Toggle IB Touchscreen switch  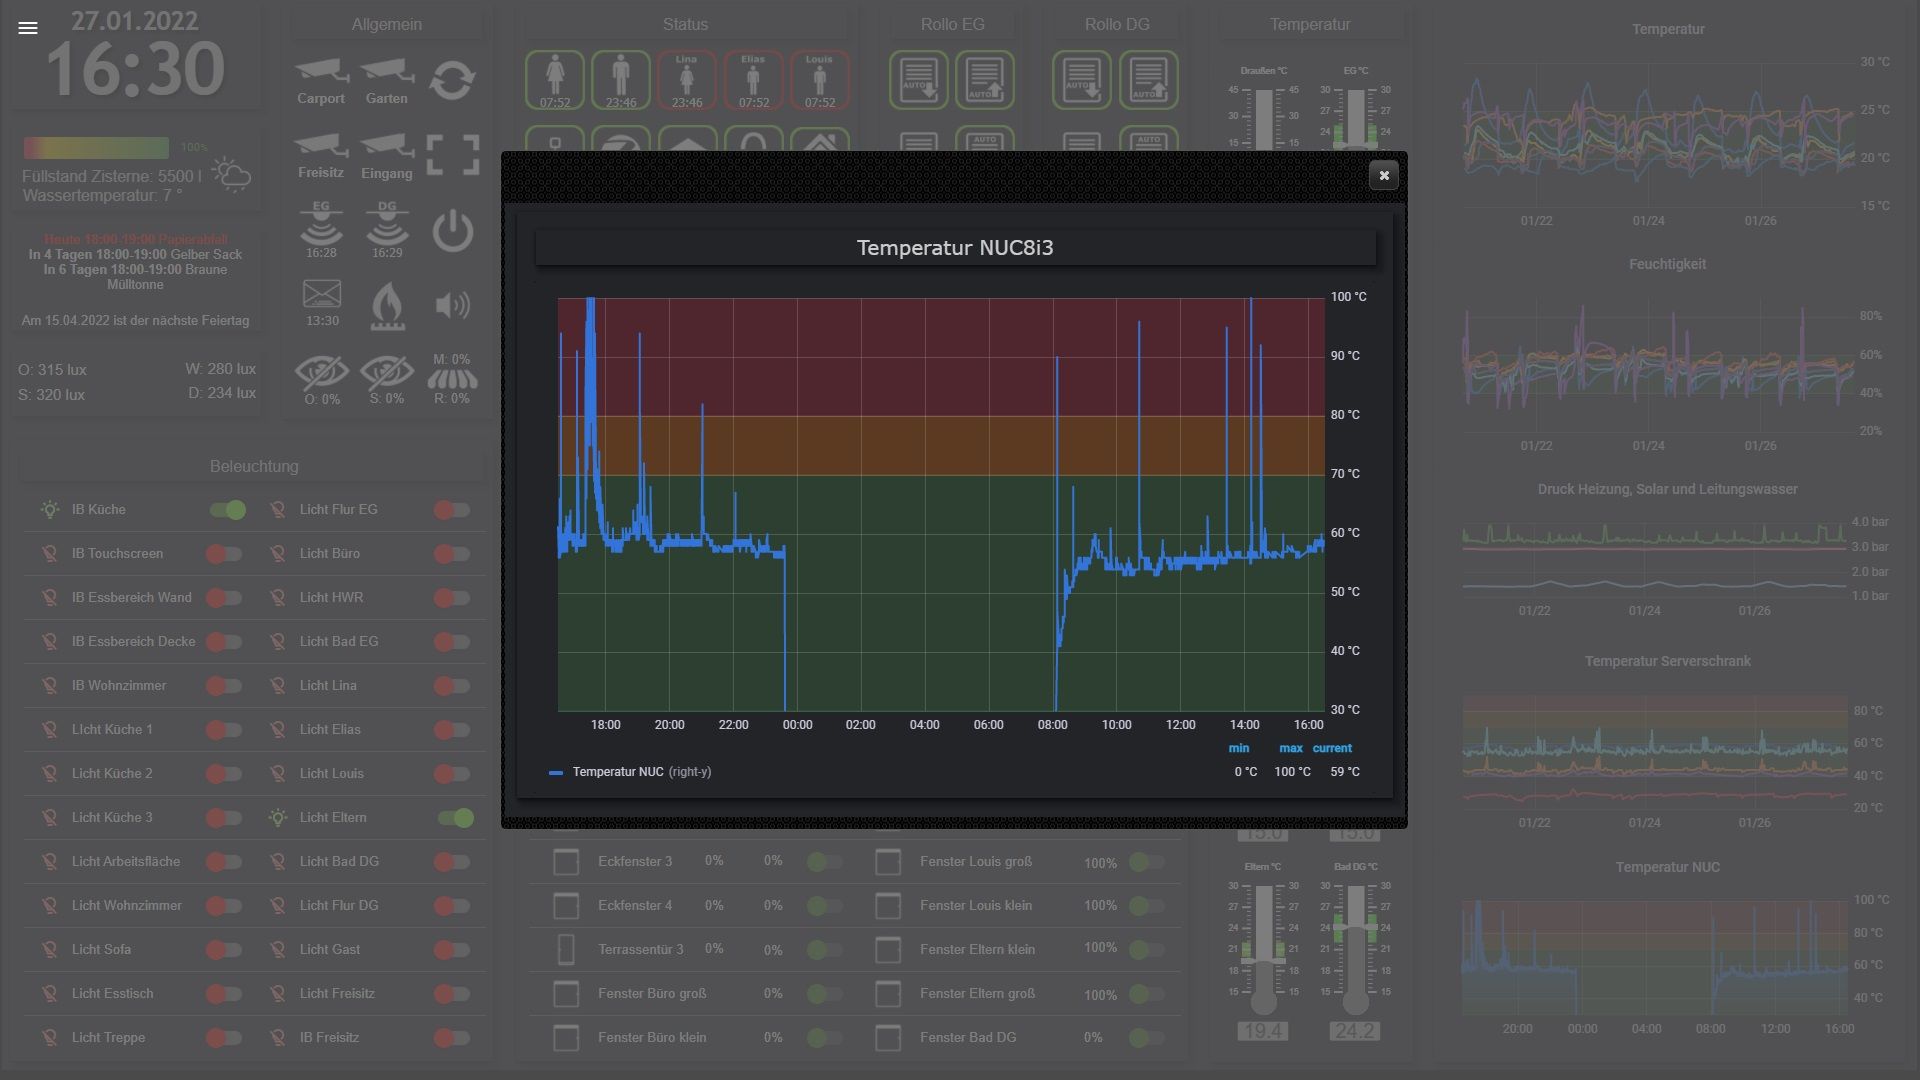[x=224, y=554]
